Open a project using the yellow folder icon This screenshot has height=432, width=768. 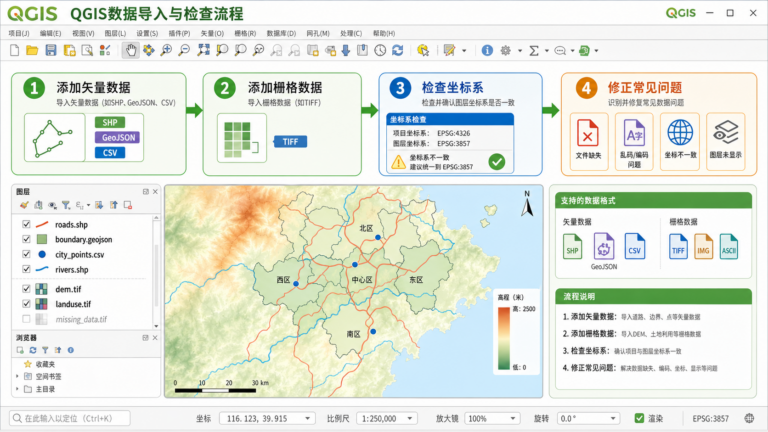(x=32, y=50)
